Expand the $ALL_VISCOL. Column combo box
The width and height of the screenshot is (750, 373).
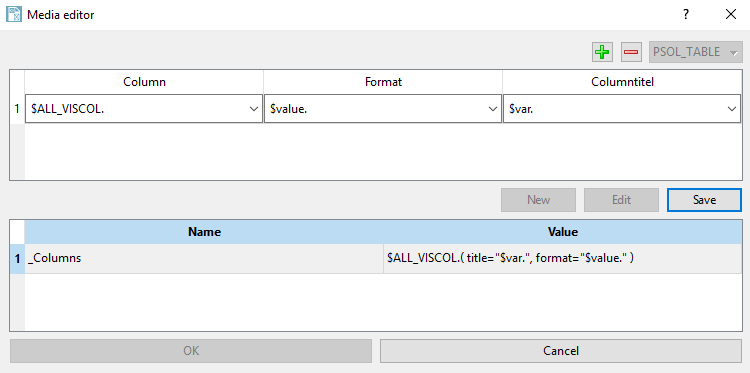(x=143, y=109)
